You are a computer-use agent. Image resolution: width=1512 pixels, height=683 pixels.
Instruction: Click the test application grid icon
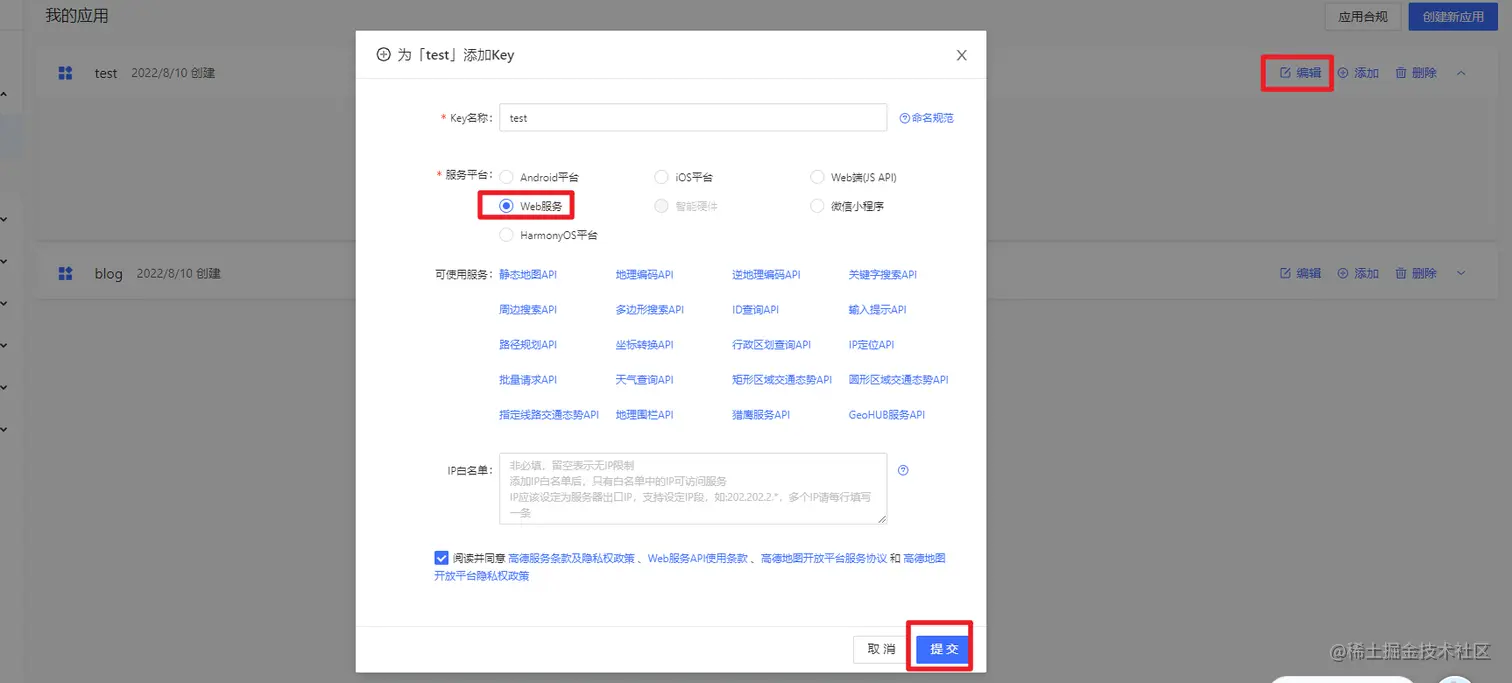pyautogui.click(x=65, y=73)
